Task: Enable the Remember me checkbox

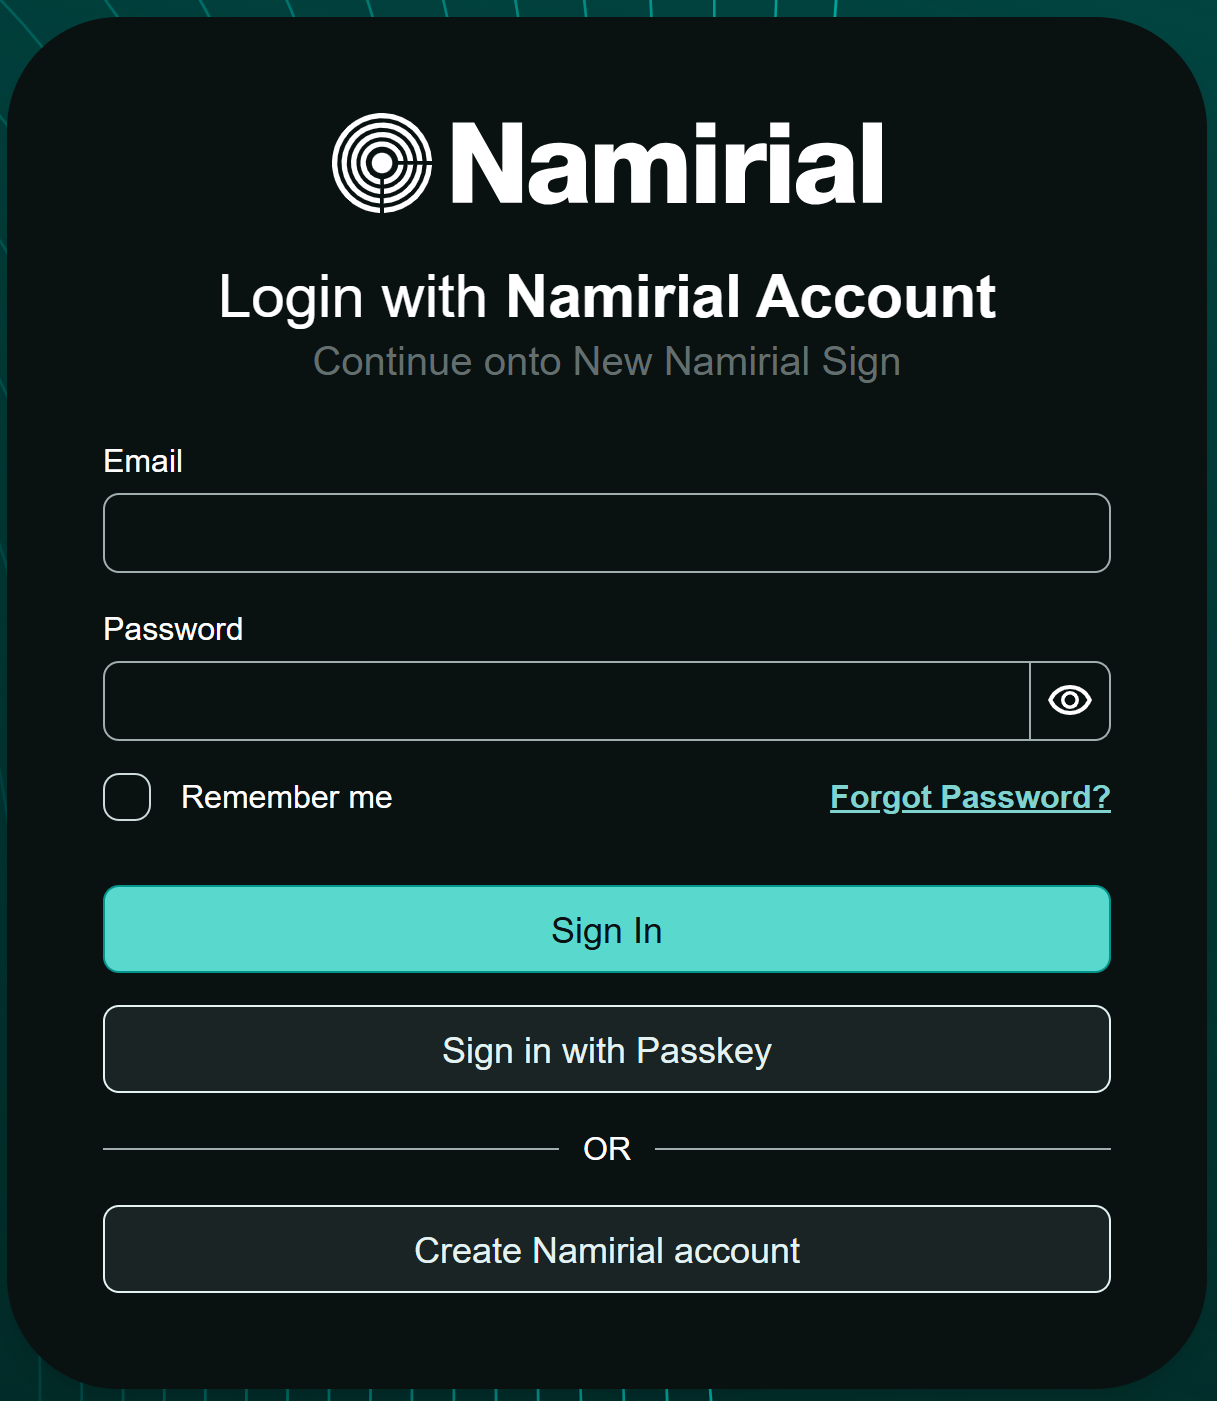Action: [x=127, y=797]
